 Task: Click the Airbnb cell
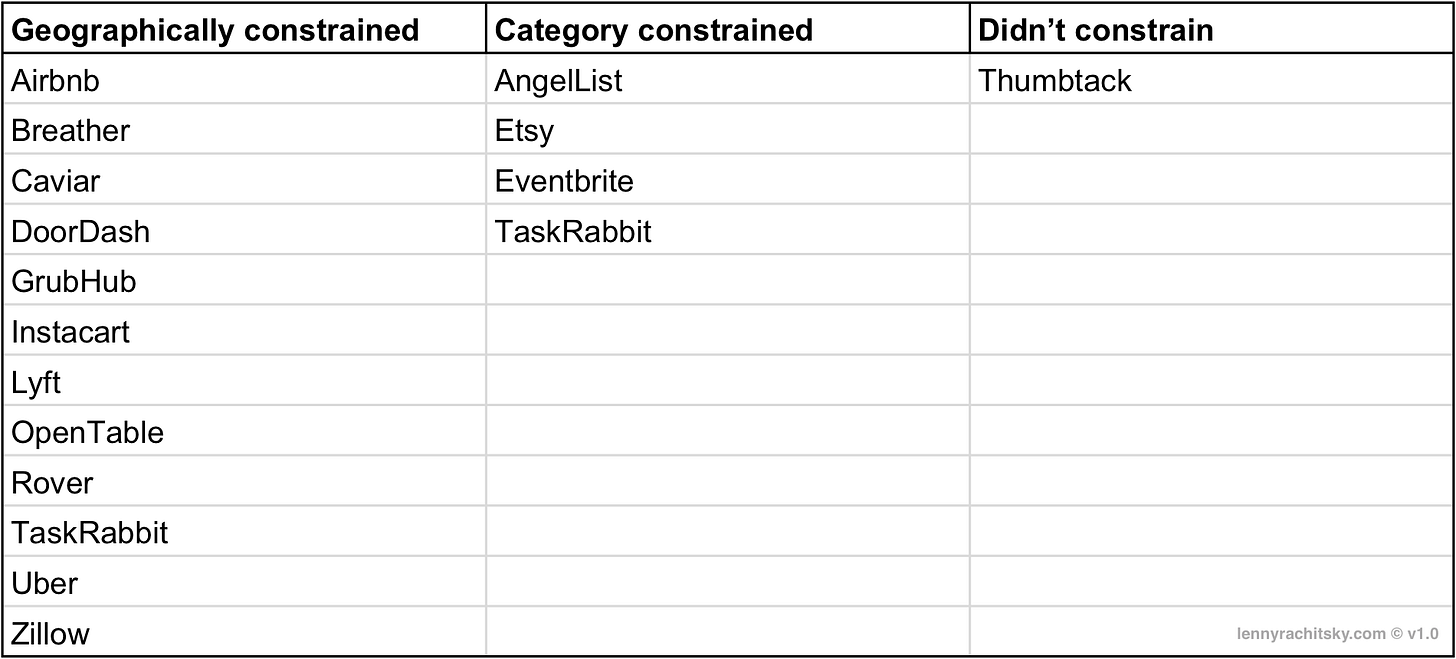tap(244, 79)
